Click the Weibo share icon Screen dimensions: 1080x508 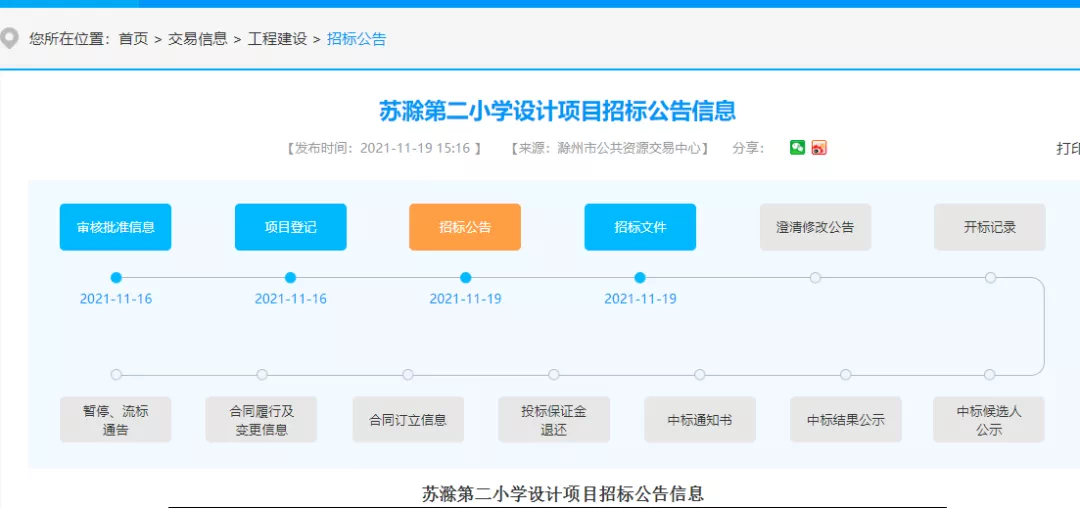coord(819,148)
